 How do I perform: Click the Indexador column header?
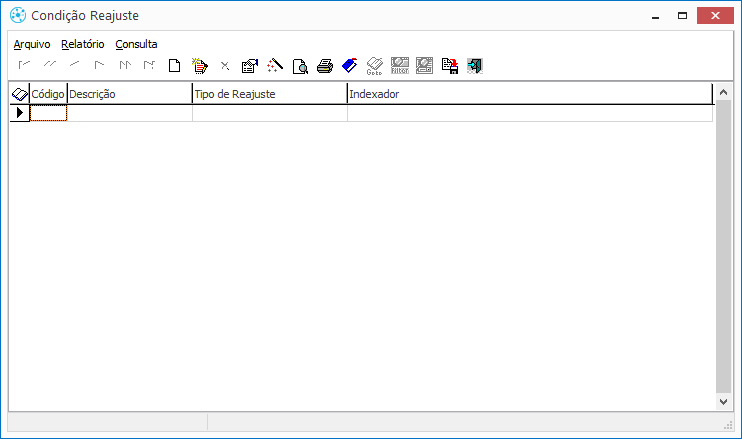coord(530,94)
